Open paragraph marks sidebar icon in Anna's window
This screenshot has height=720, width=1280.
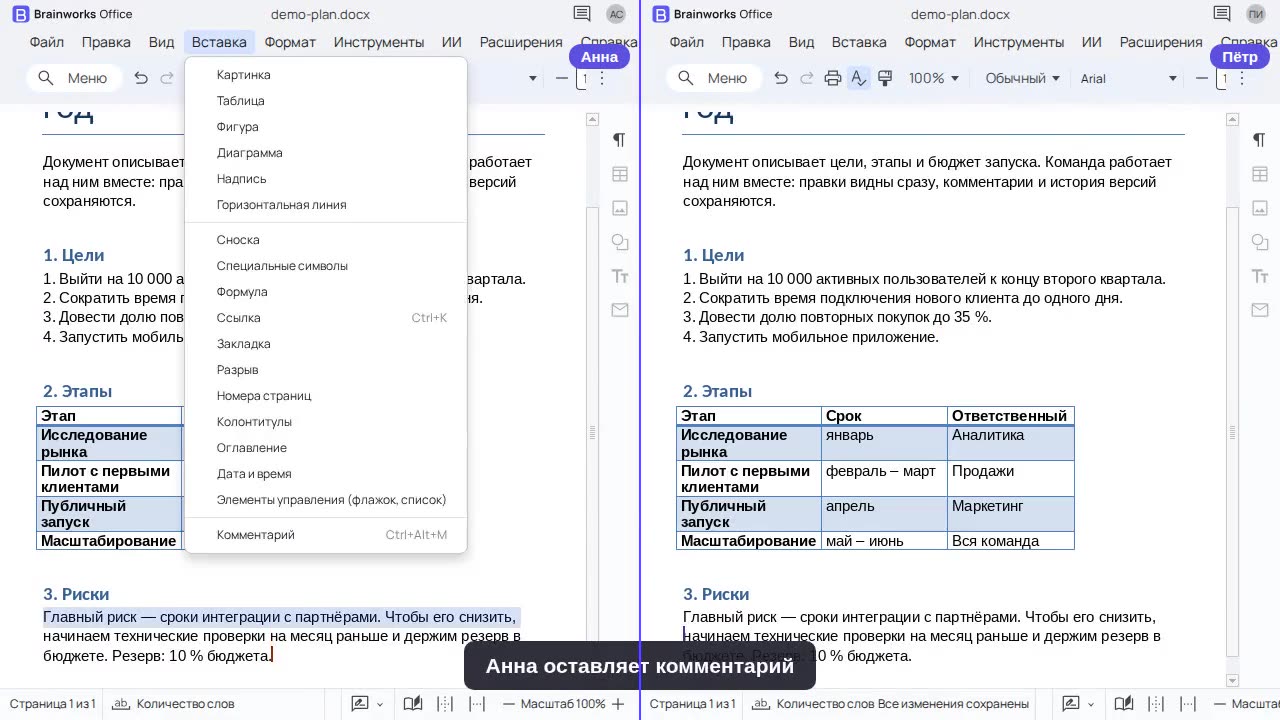pos(619,140)
